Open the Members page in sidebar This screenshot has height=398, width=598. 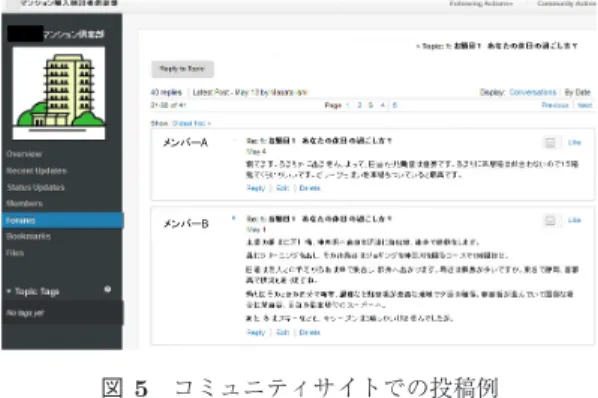tap(24, 204)
